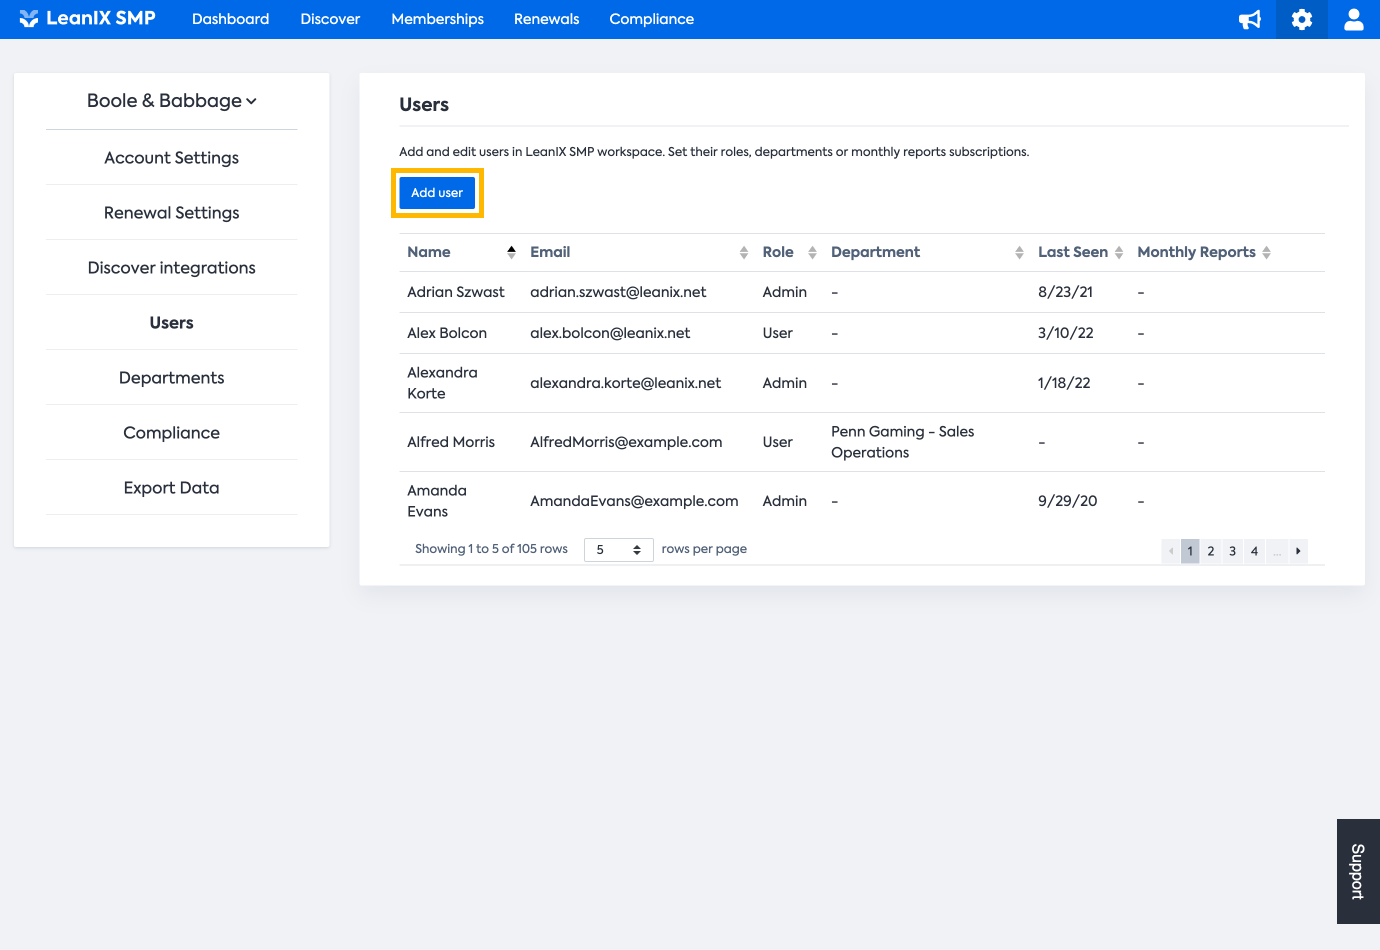This screenshot has height=950, width=1380.
Task: Select the Amanda Evans row name
Action: (x=437, y=501)
